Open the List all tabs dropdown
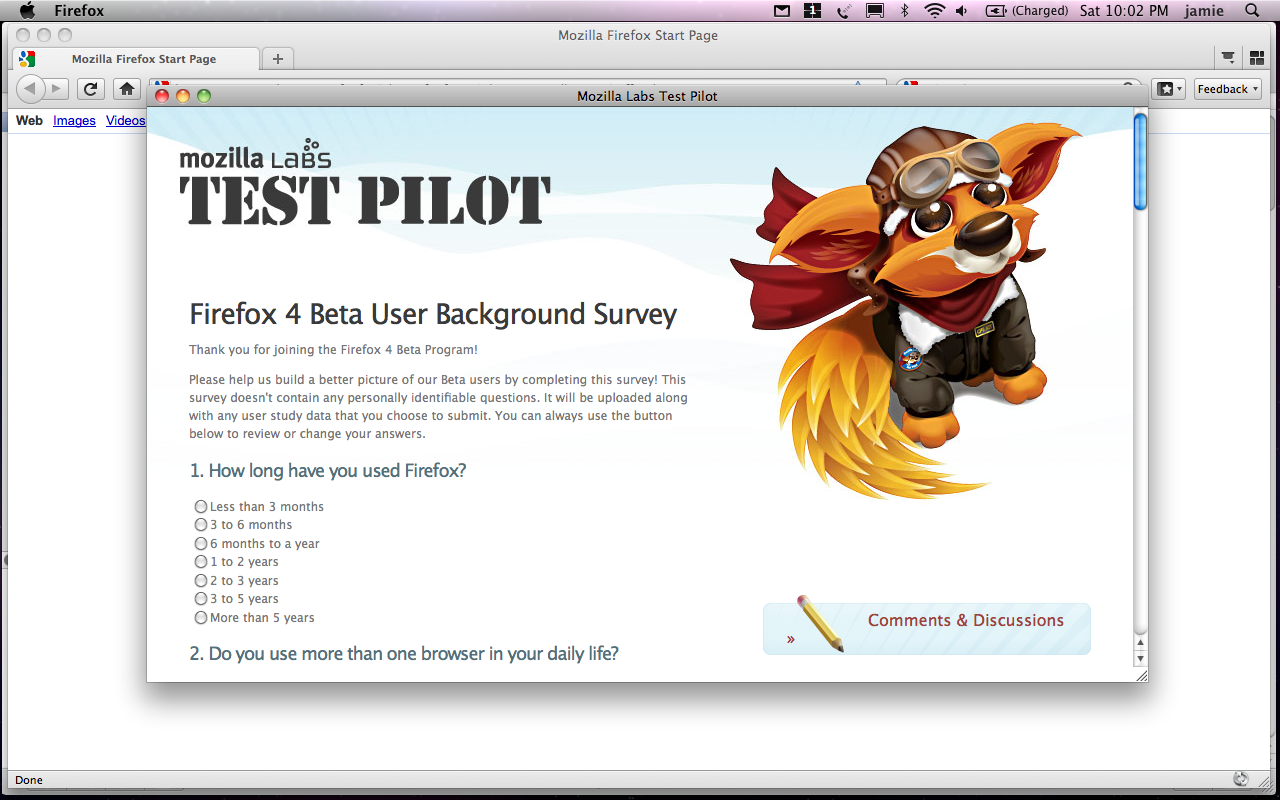 click(1228, 58)
